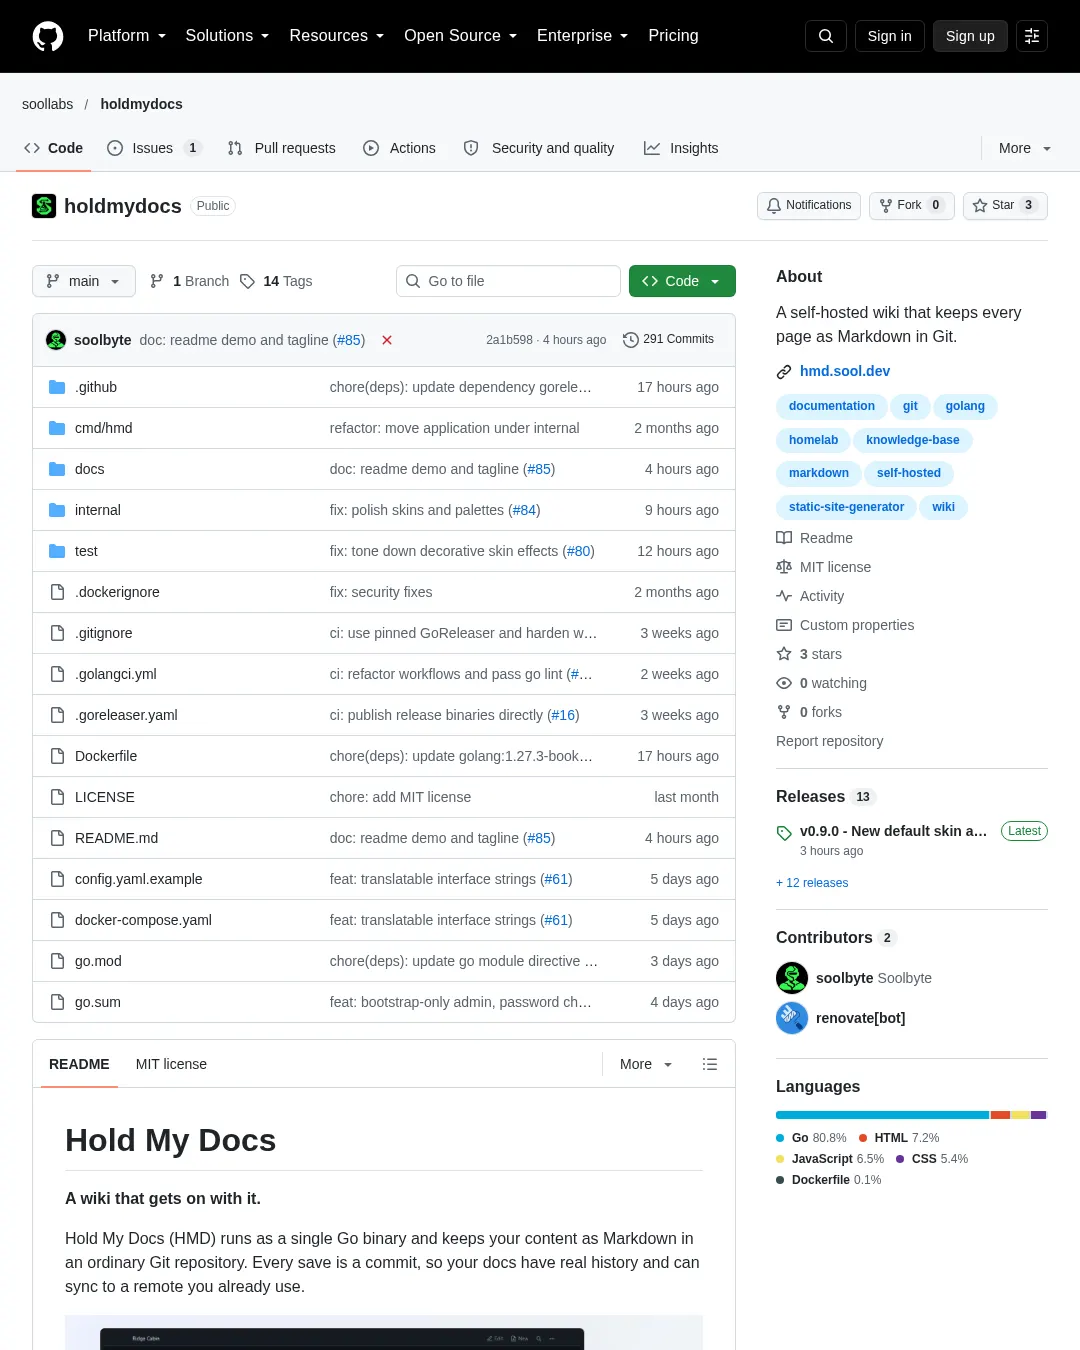Click the holdmydocs repository avatar icon
The width and height of the screenshot is (1080, 1350).
[x=44, y=206]
